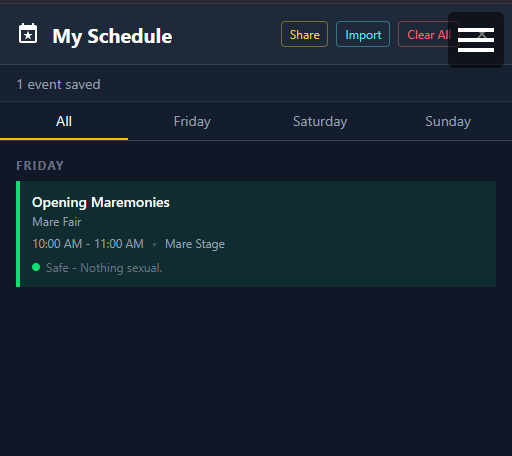This screenshot has height=456, width=512.
Task: Click the 10:00 AM - 11:00 AM time
Action: tap(88, 244)
